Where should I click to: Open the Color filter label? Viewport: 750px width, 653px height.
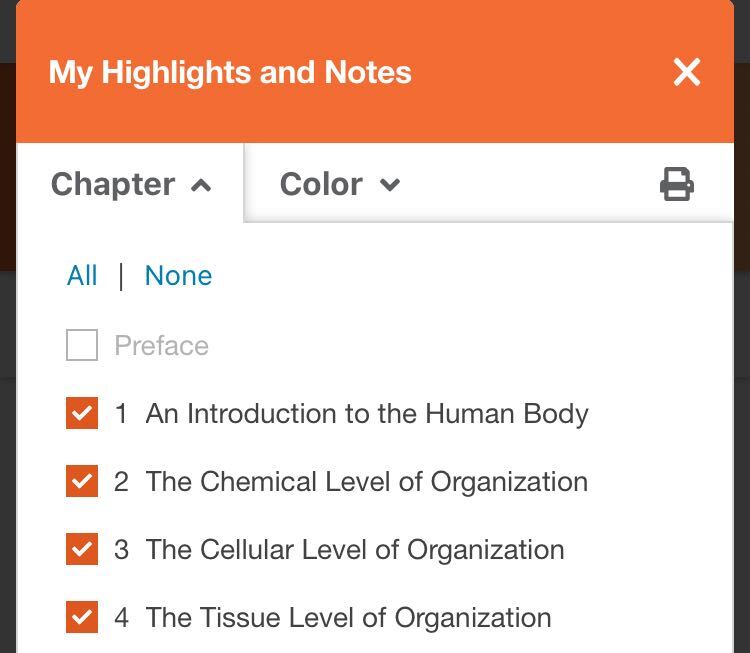[x=321, y=184]
